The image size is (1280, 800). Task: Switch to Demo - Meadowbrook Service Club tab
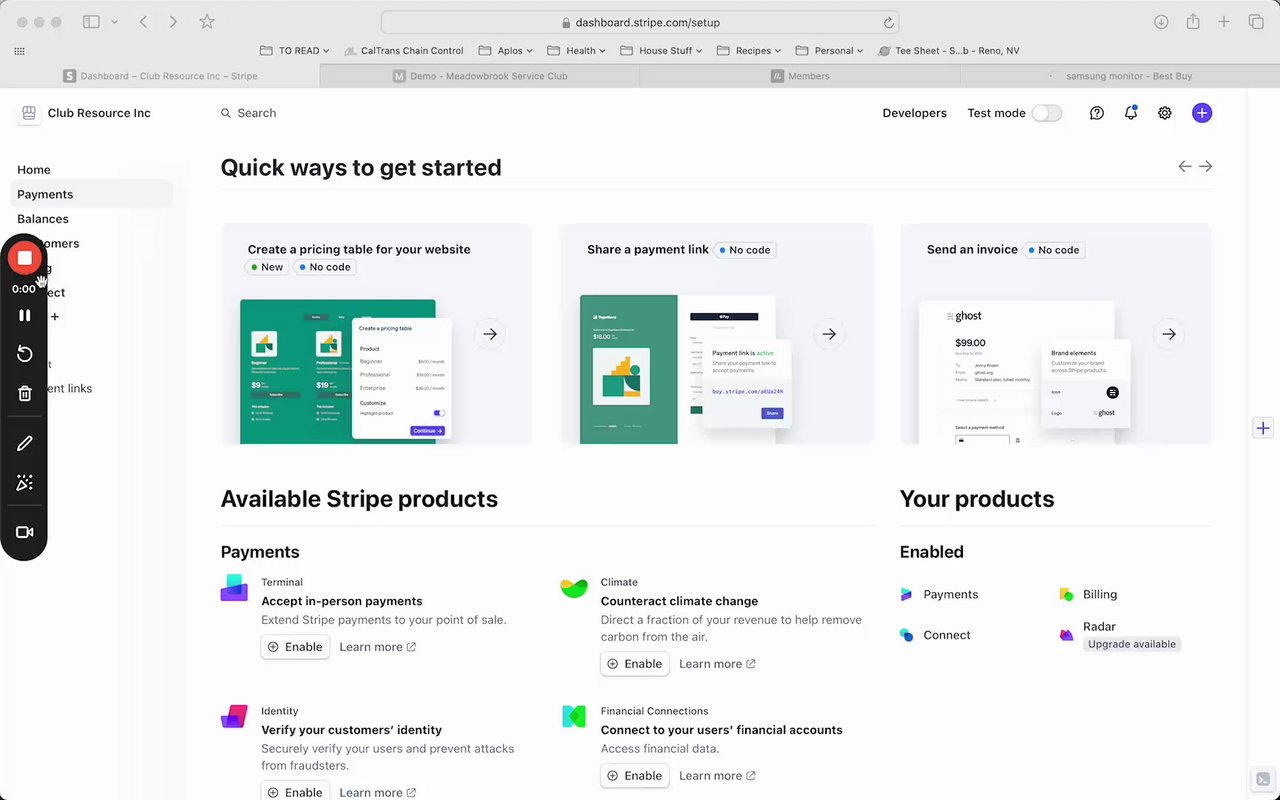click(x=480, y=76)
